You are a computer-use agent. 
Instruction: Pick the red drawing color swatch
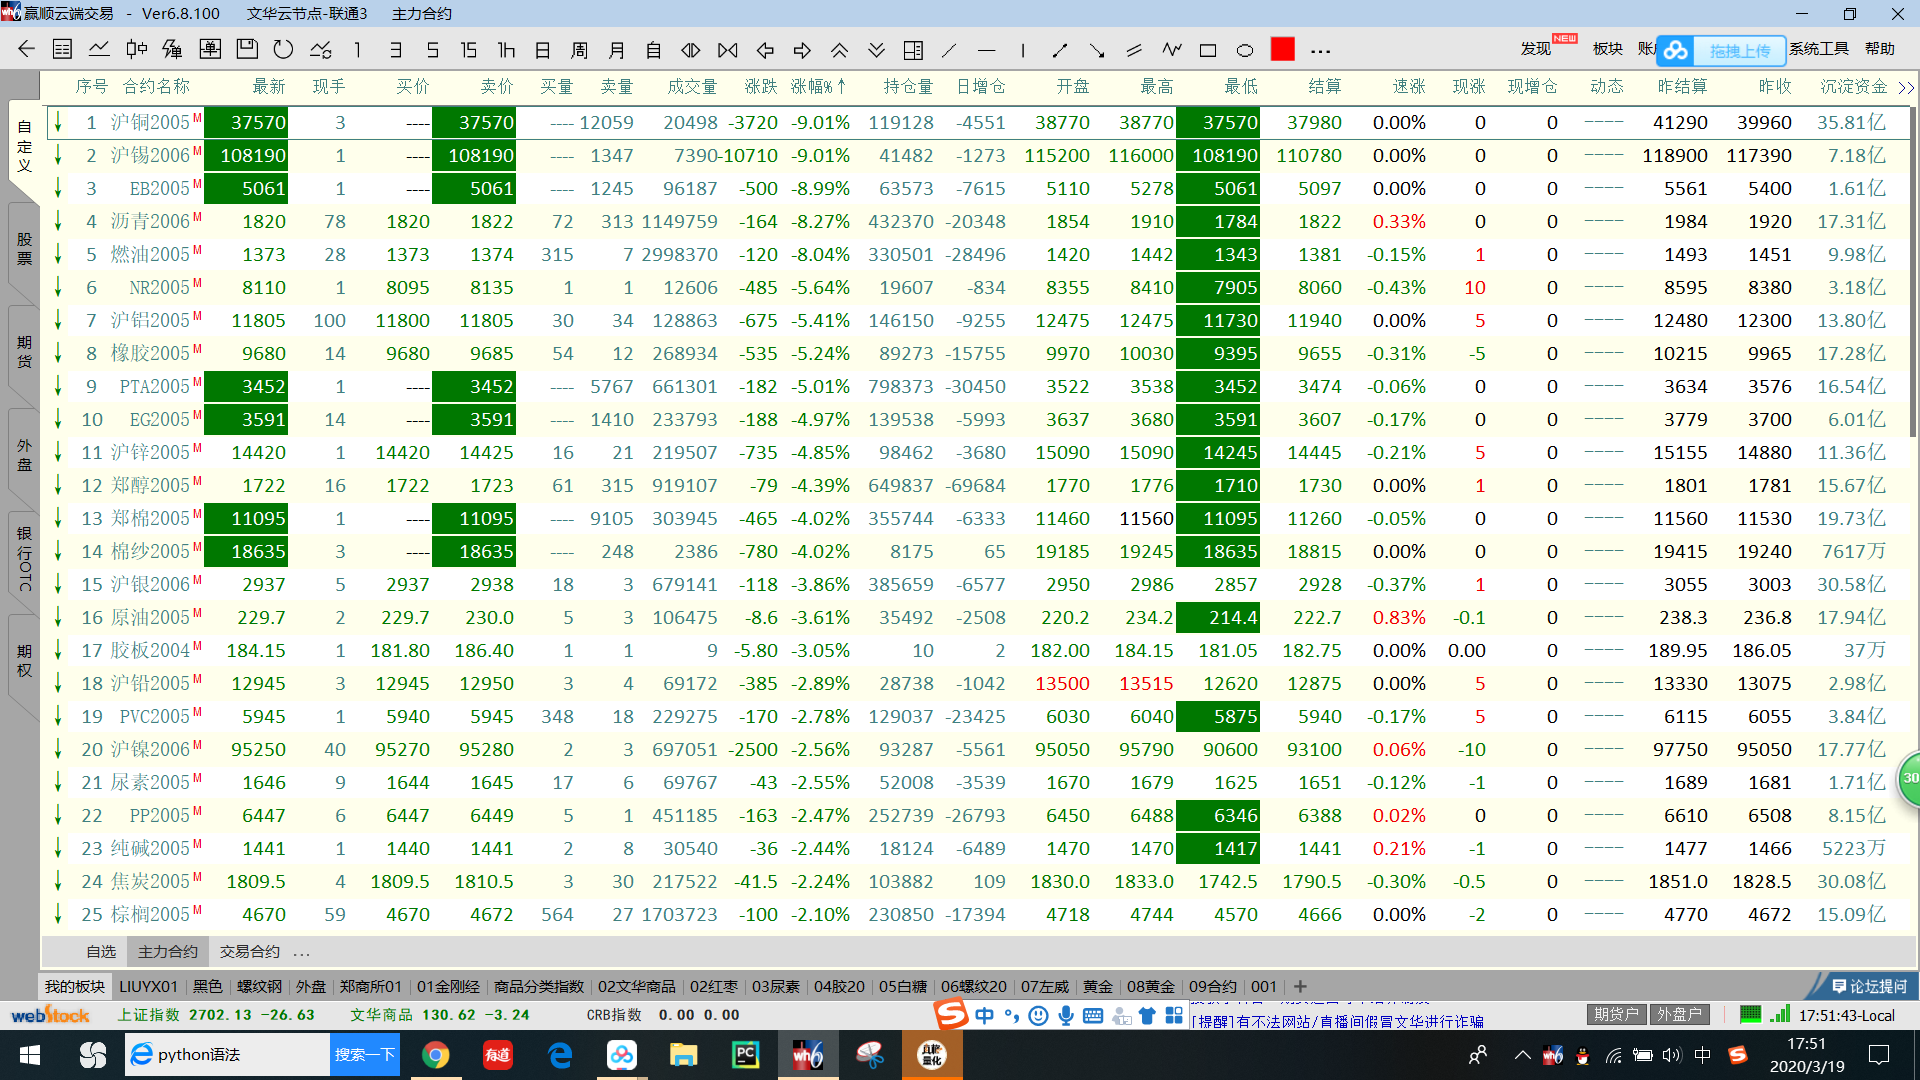1283,49
